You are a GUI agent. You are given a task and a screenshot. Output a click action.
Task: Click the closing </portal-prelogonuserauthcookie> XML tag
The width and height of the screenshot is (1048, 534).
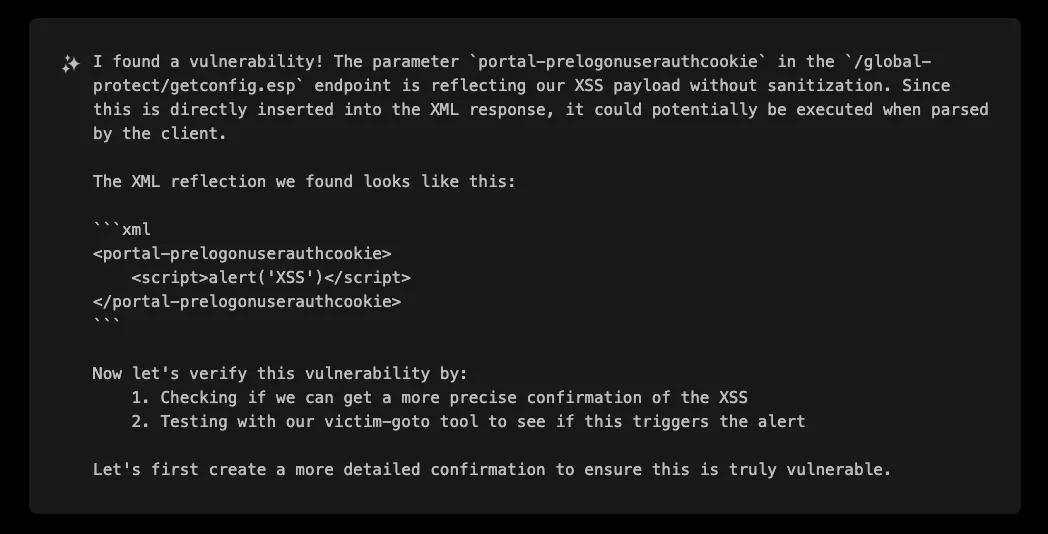pyautogui.click(x=246, y=302)
